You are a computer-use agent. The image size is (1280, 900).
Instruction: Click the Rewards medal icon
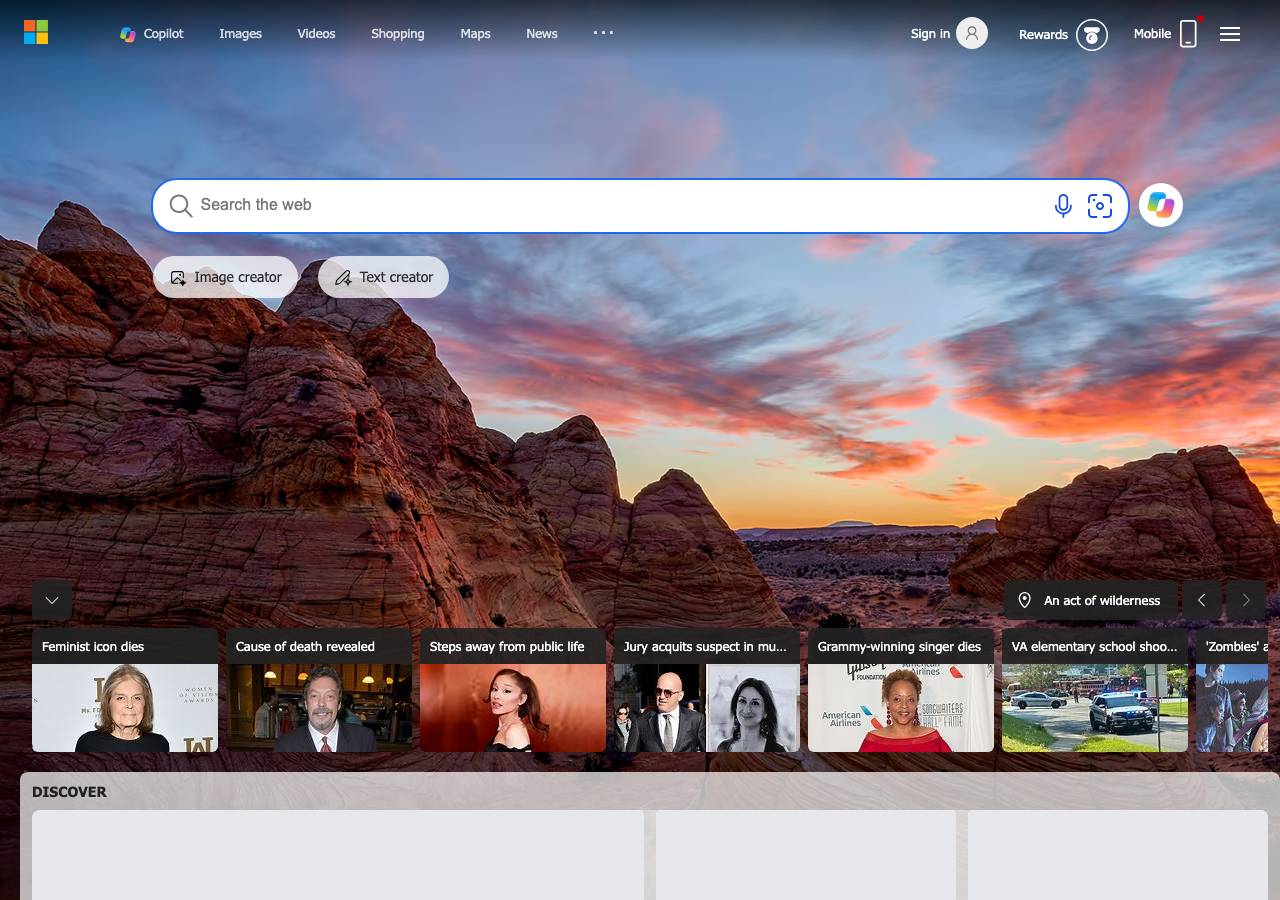[x=1092, y=35]
